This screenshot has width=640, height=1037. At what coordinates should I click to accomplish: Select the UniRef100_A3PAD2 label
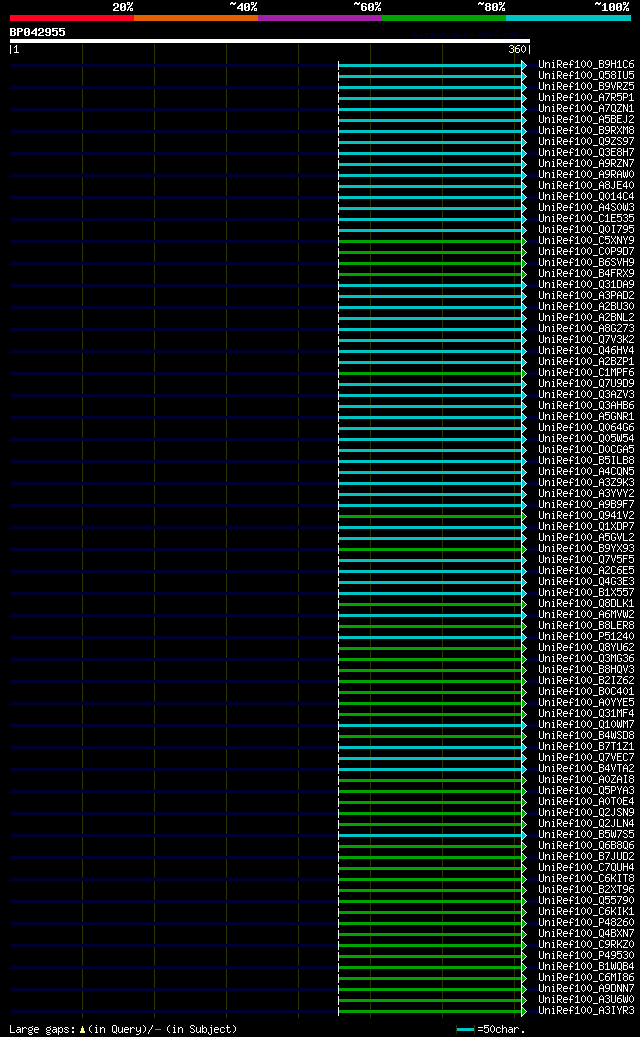coord(586,296)
